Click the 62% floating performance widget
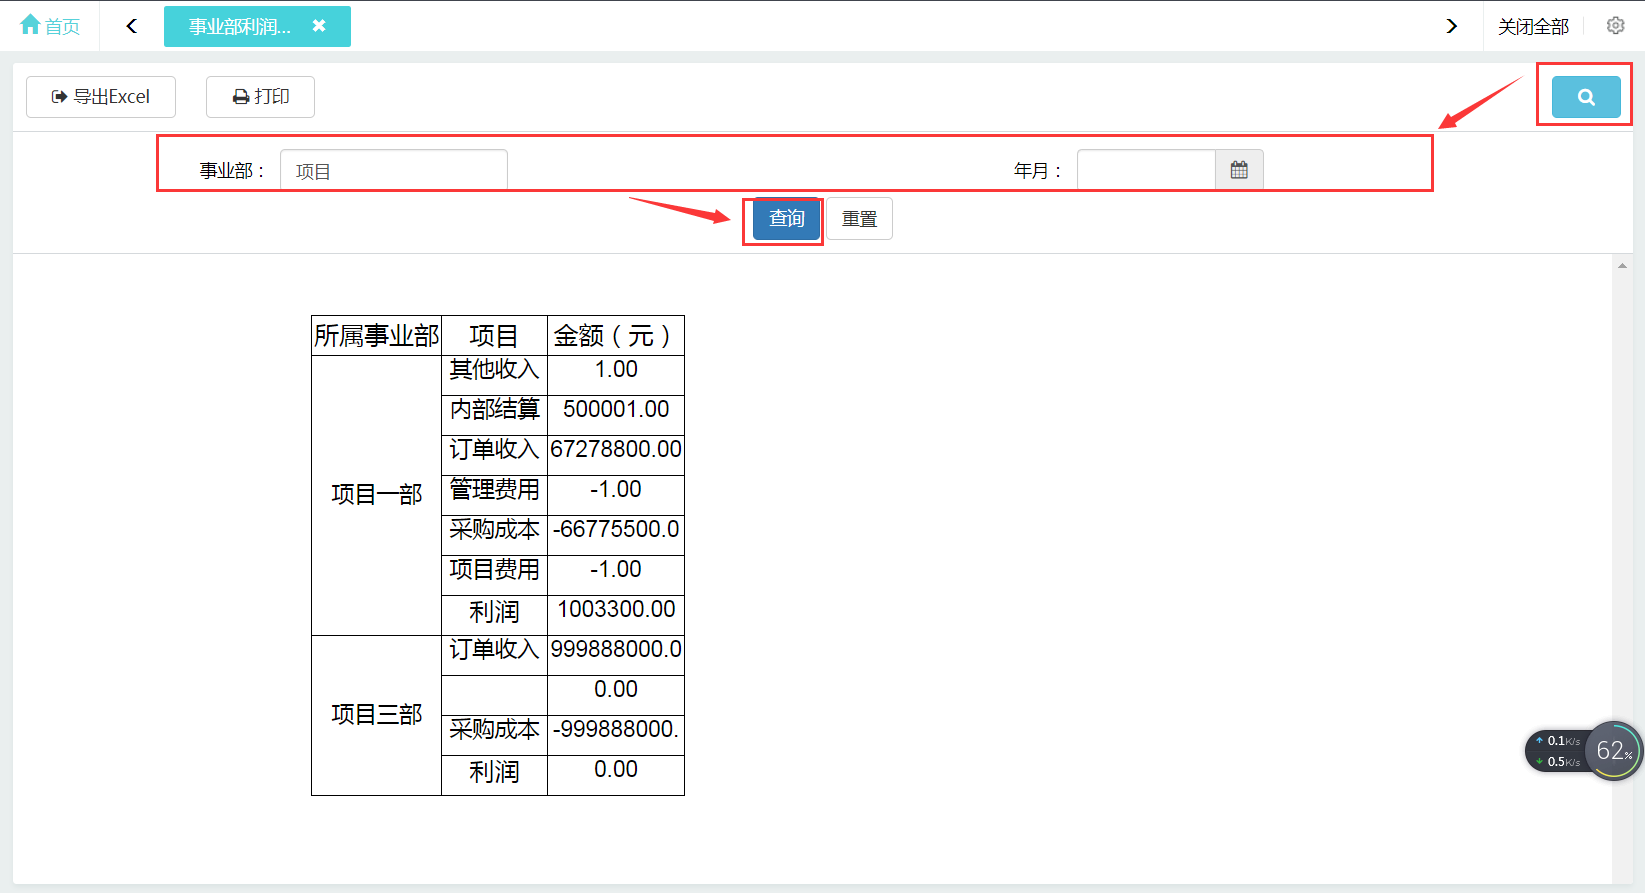This screenshot has height=893, width=1645. click(1612, 751)
